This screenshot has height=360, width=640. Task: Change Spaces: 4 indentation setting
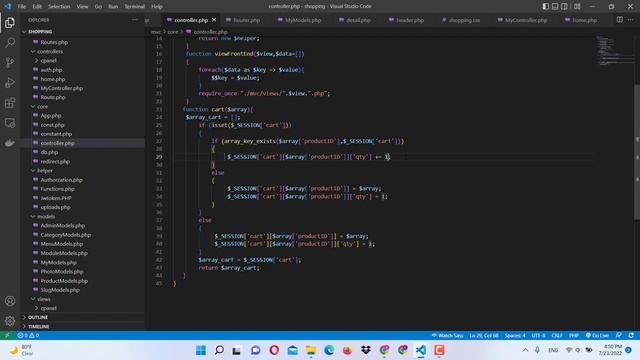(x=515, y=335)
